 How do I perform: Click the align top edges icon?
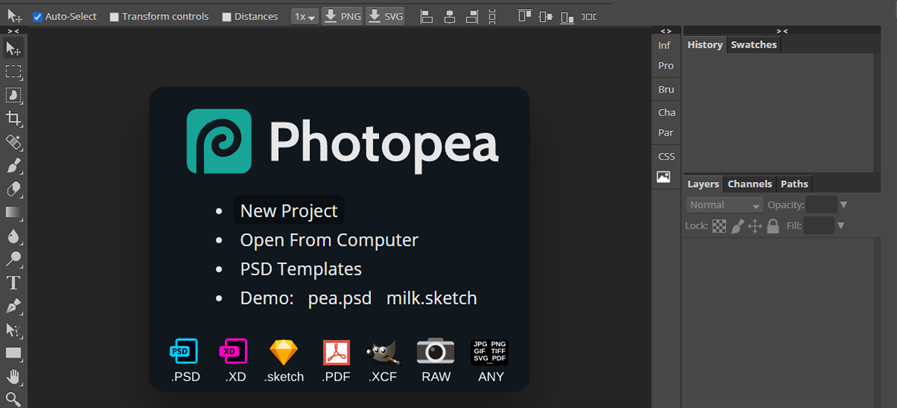coord(525,16)
